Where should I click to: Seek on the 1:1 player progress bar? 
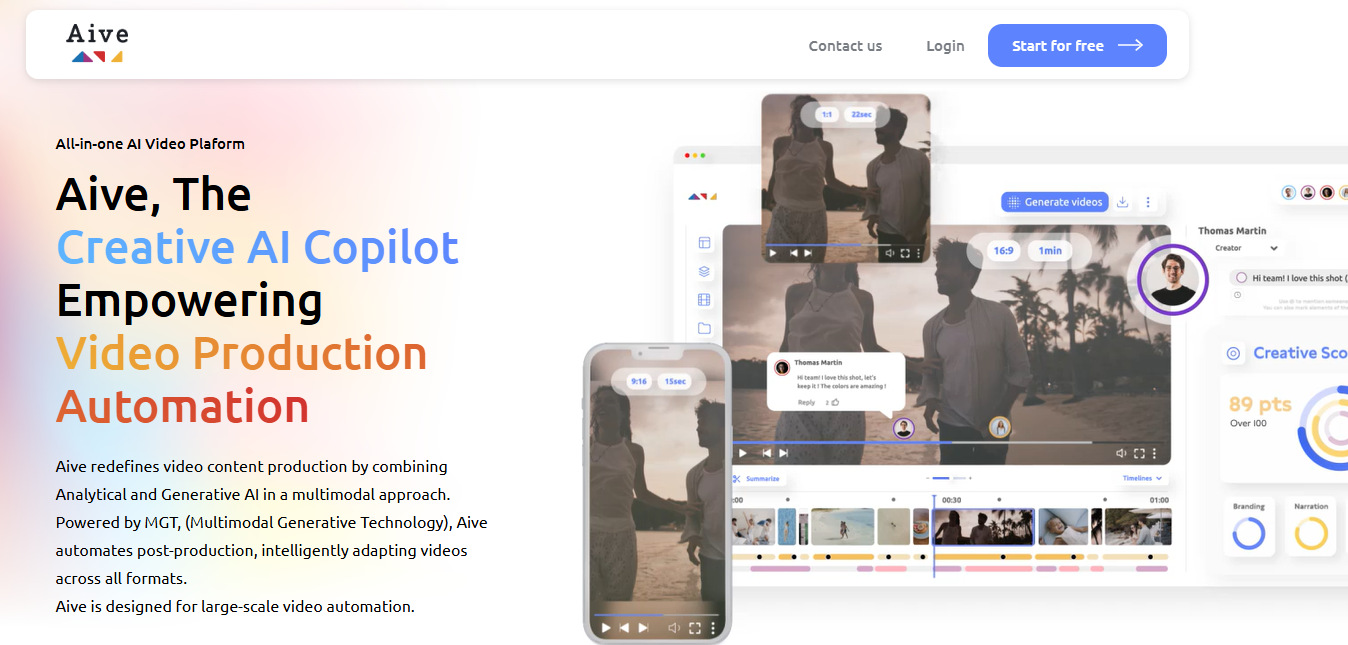[x=845, y=244]
